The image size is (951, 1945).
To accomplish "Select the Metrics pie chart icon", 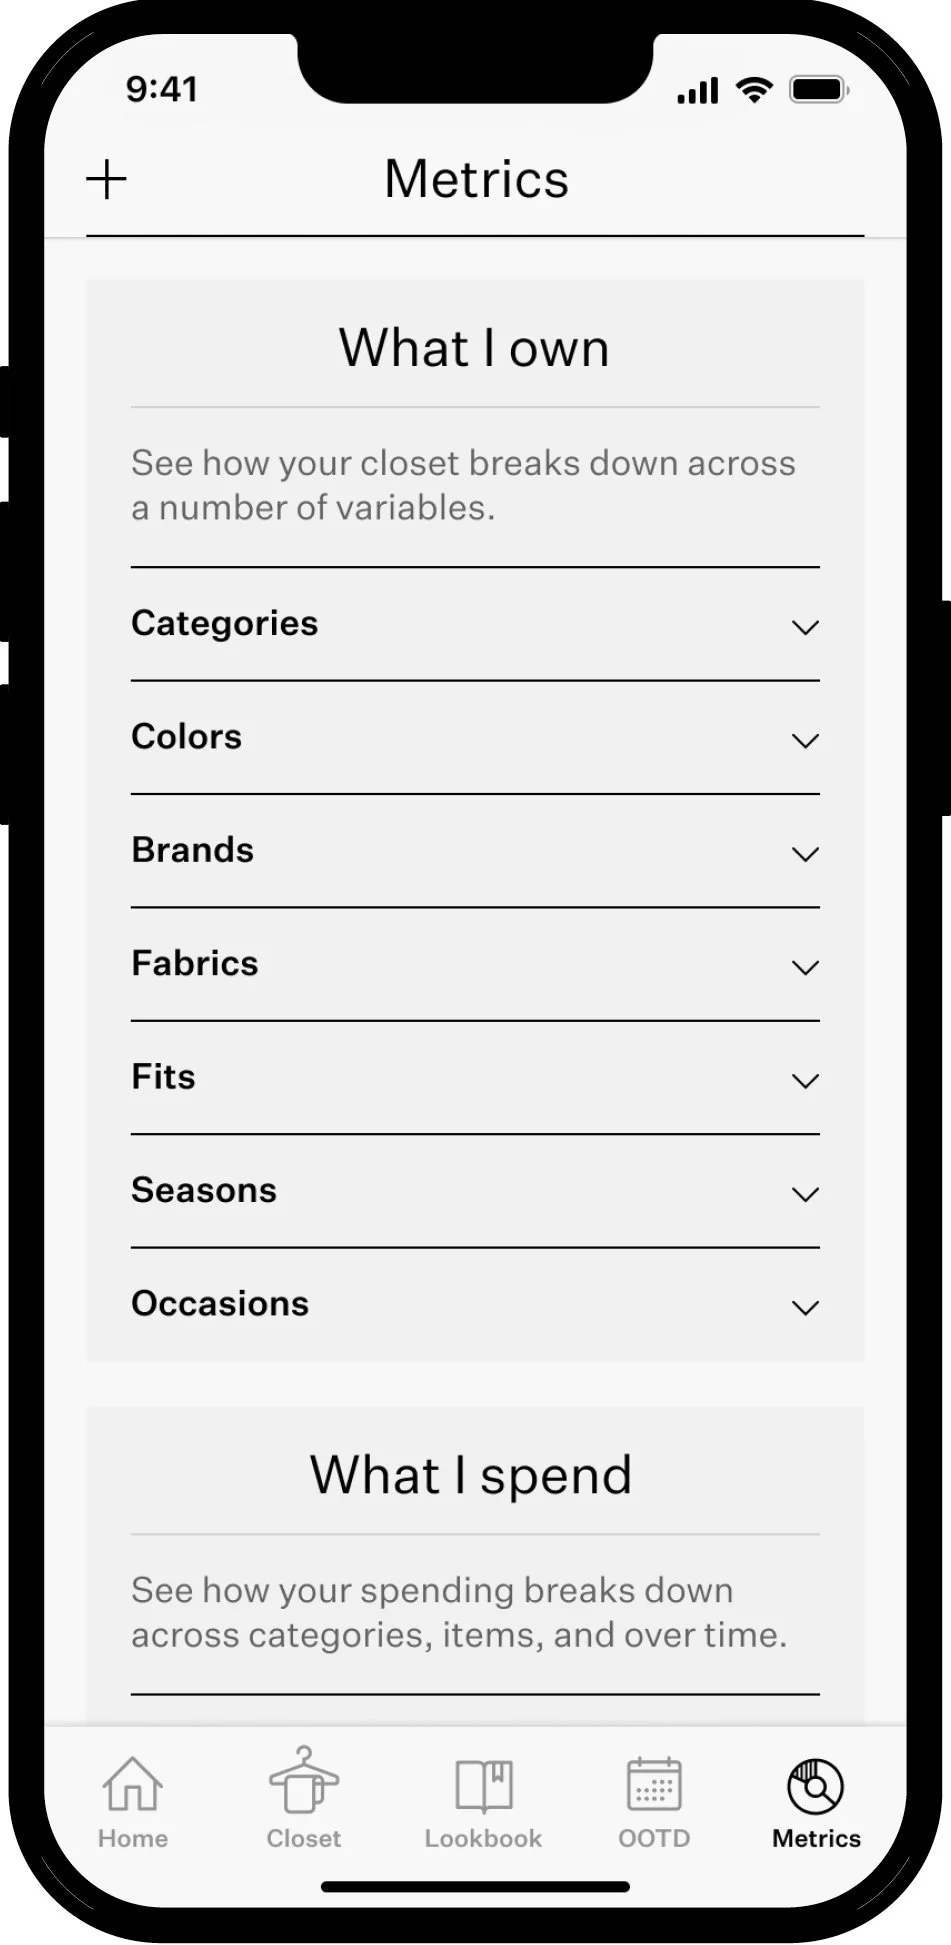I will coord(816,1786).
